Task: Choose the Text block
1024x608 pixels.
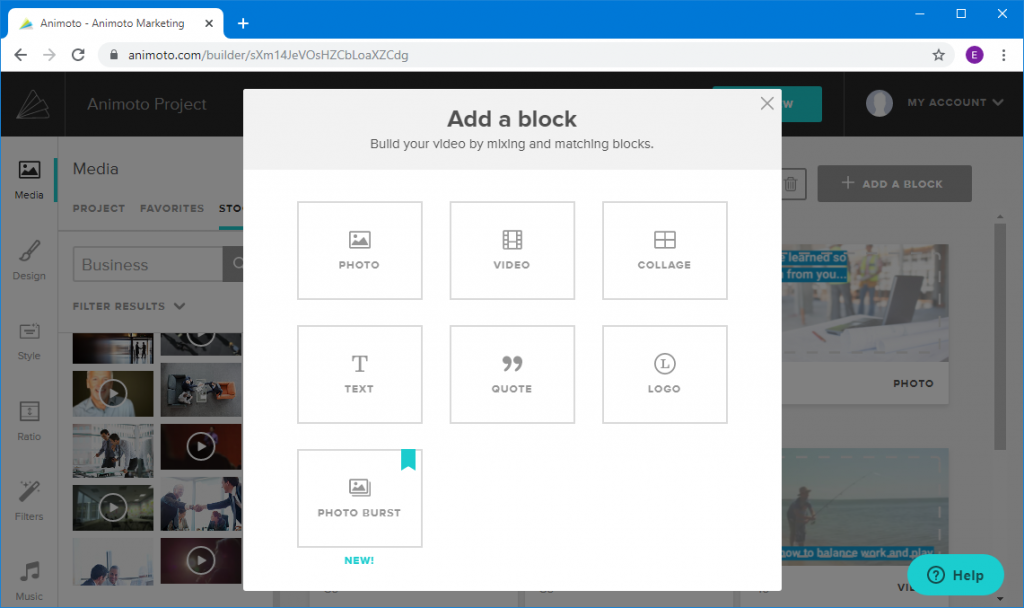Action: pos(359,374)
